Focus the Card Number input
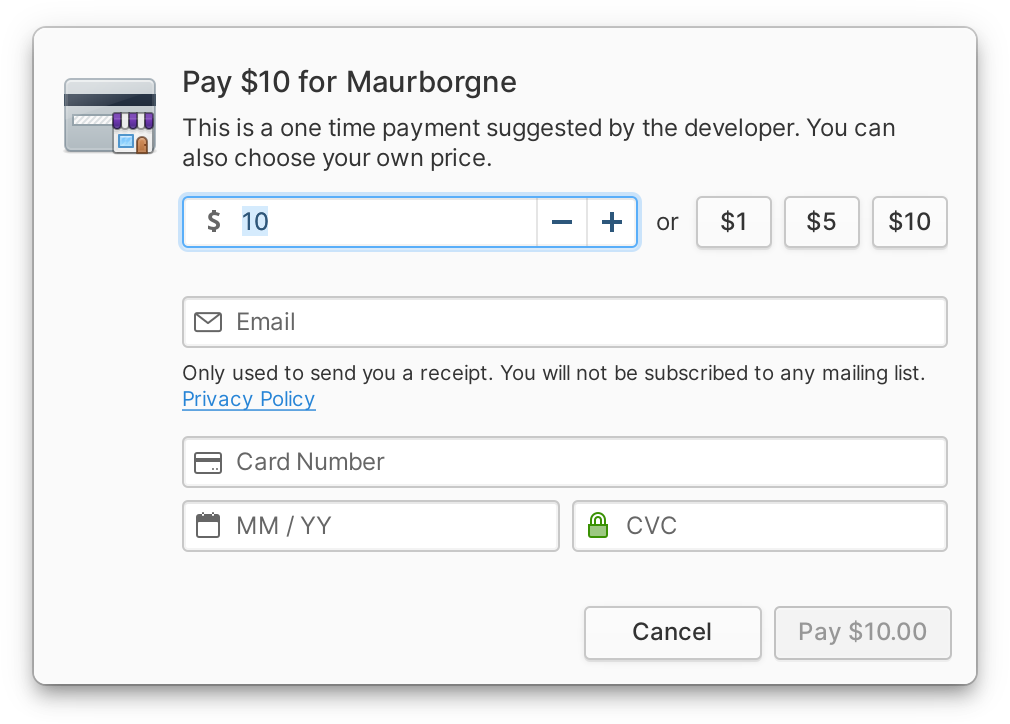The width and height of the screenshot is (1010, 724). point(580,462)
